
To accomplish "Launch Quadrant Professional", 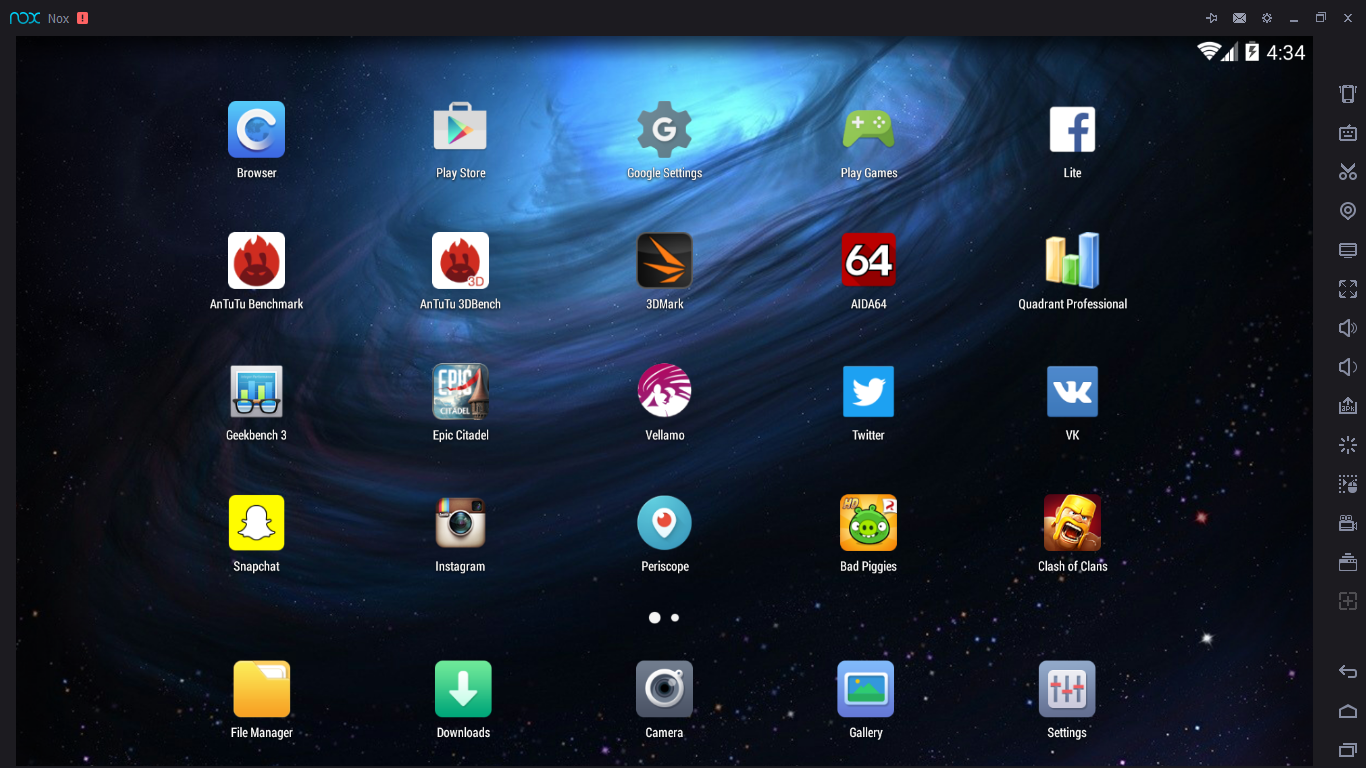I will [x=1072, y=261].
